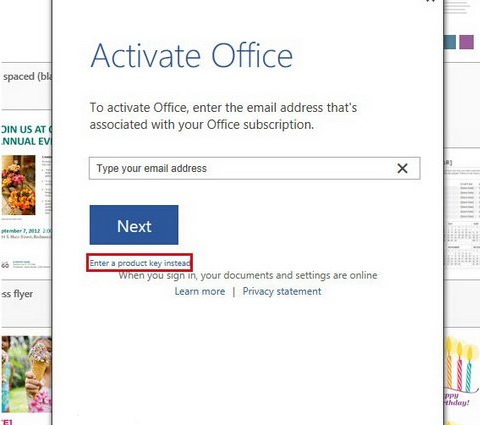Image resolution: width=480 pixels, height=425 pixels.
Task: Click the email address input field
Action: (x=254, y=168)
